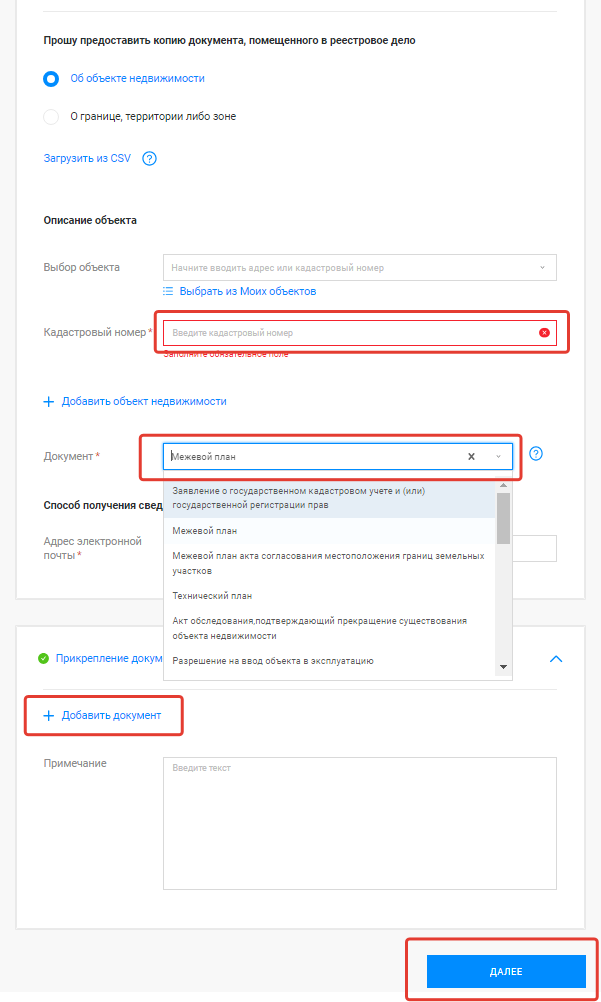Open the 'Выбор объекта' combo box
601x1002 pixels.
(359, 268)
